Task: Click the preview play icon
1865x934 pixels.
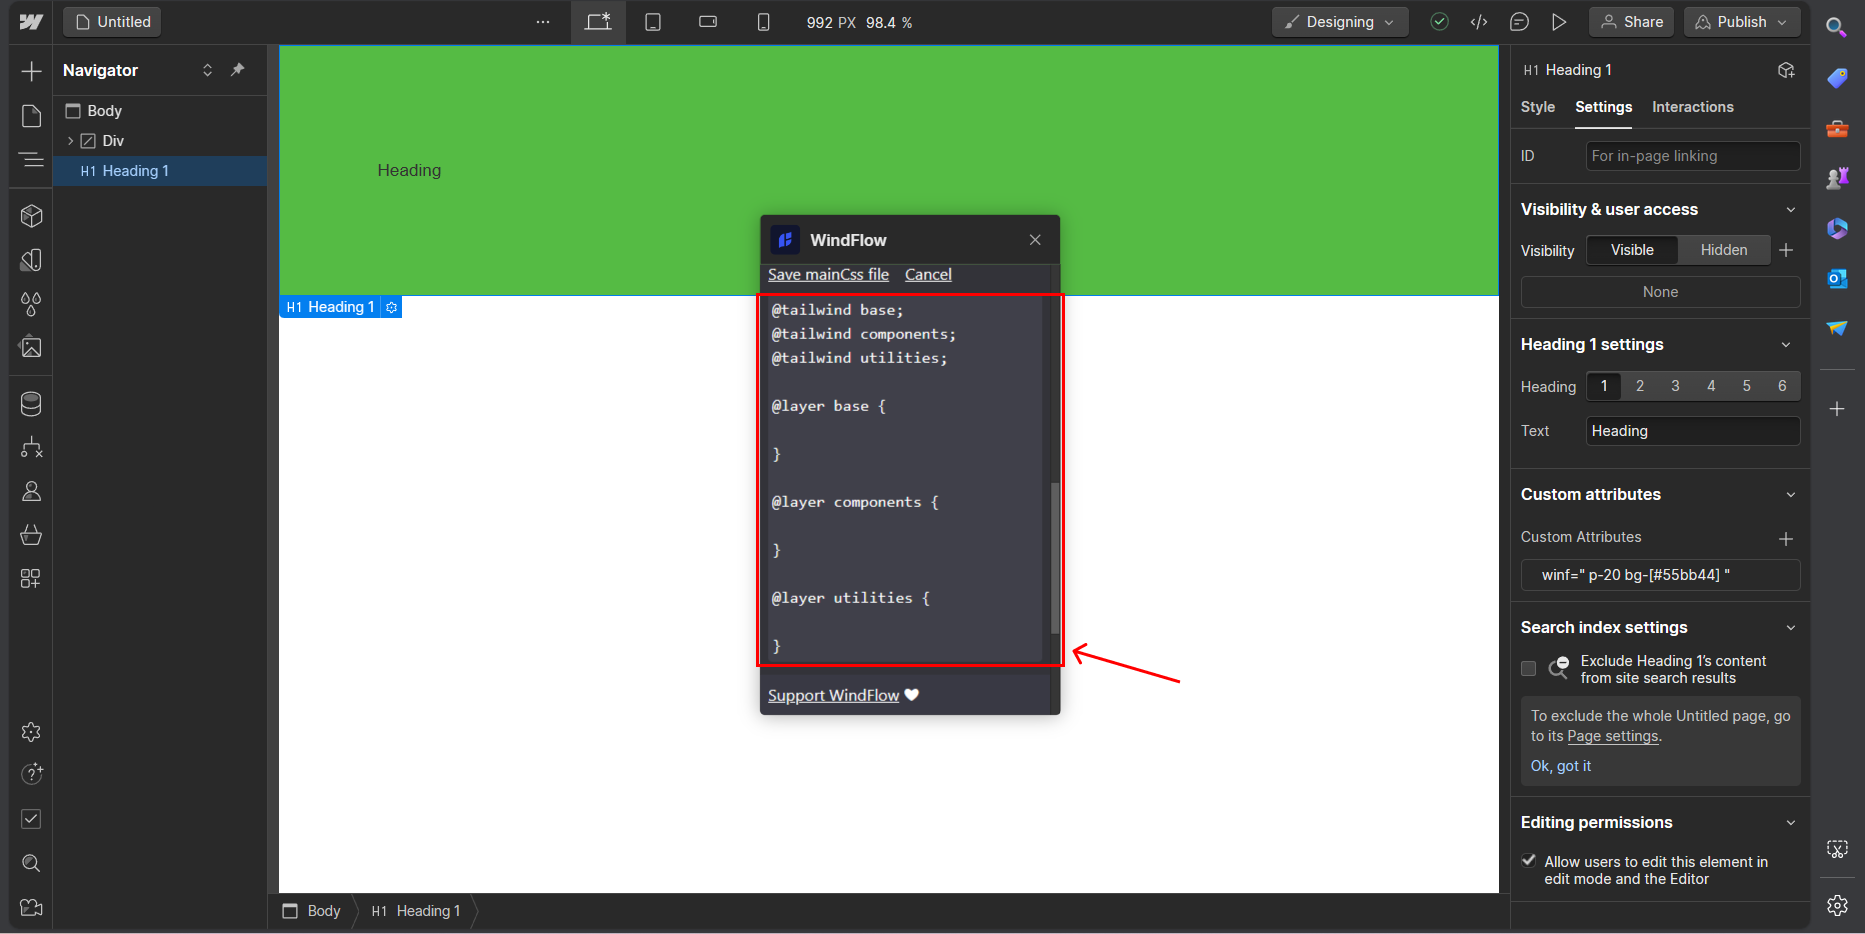Action: (1558, 22)
